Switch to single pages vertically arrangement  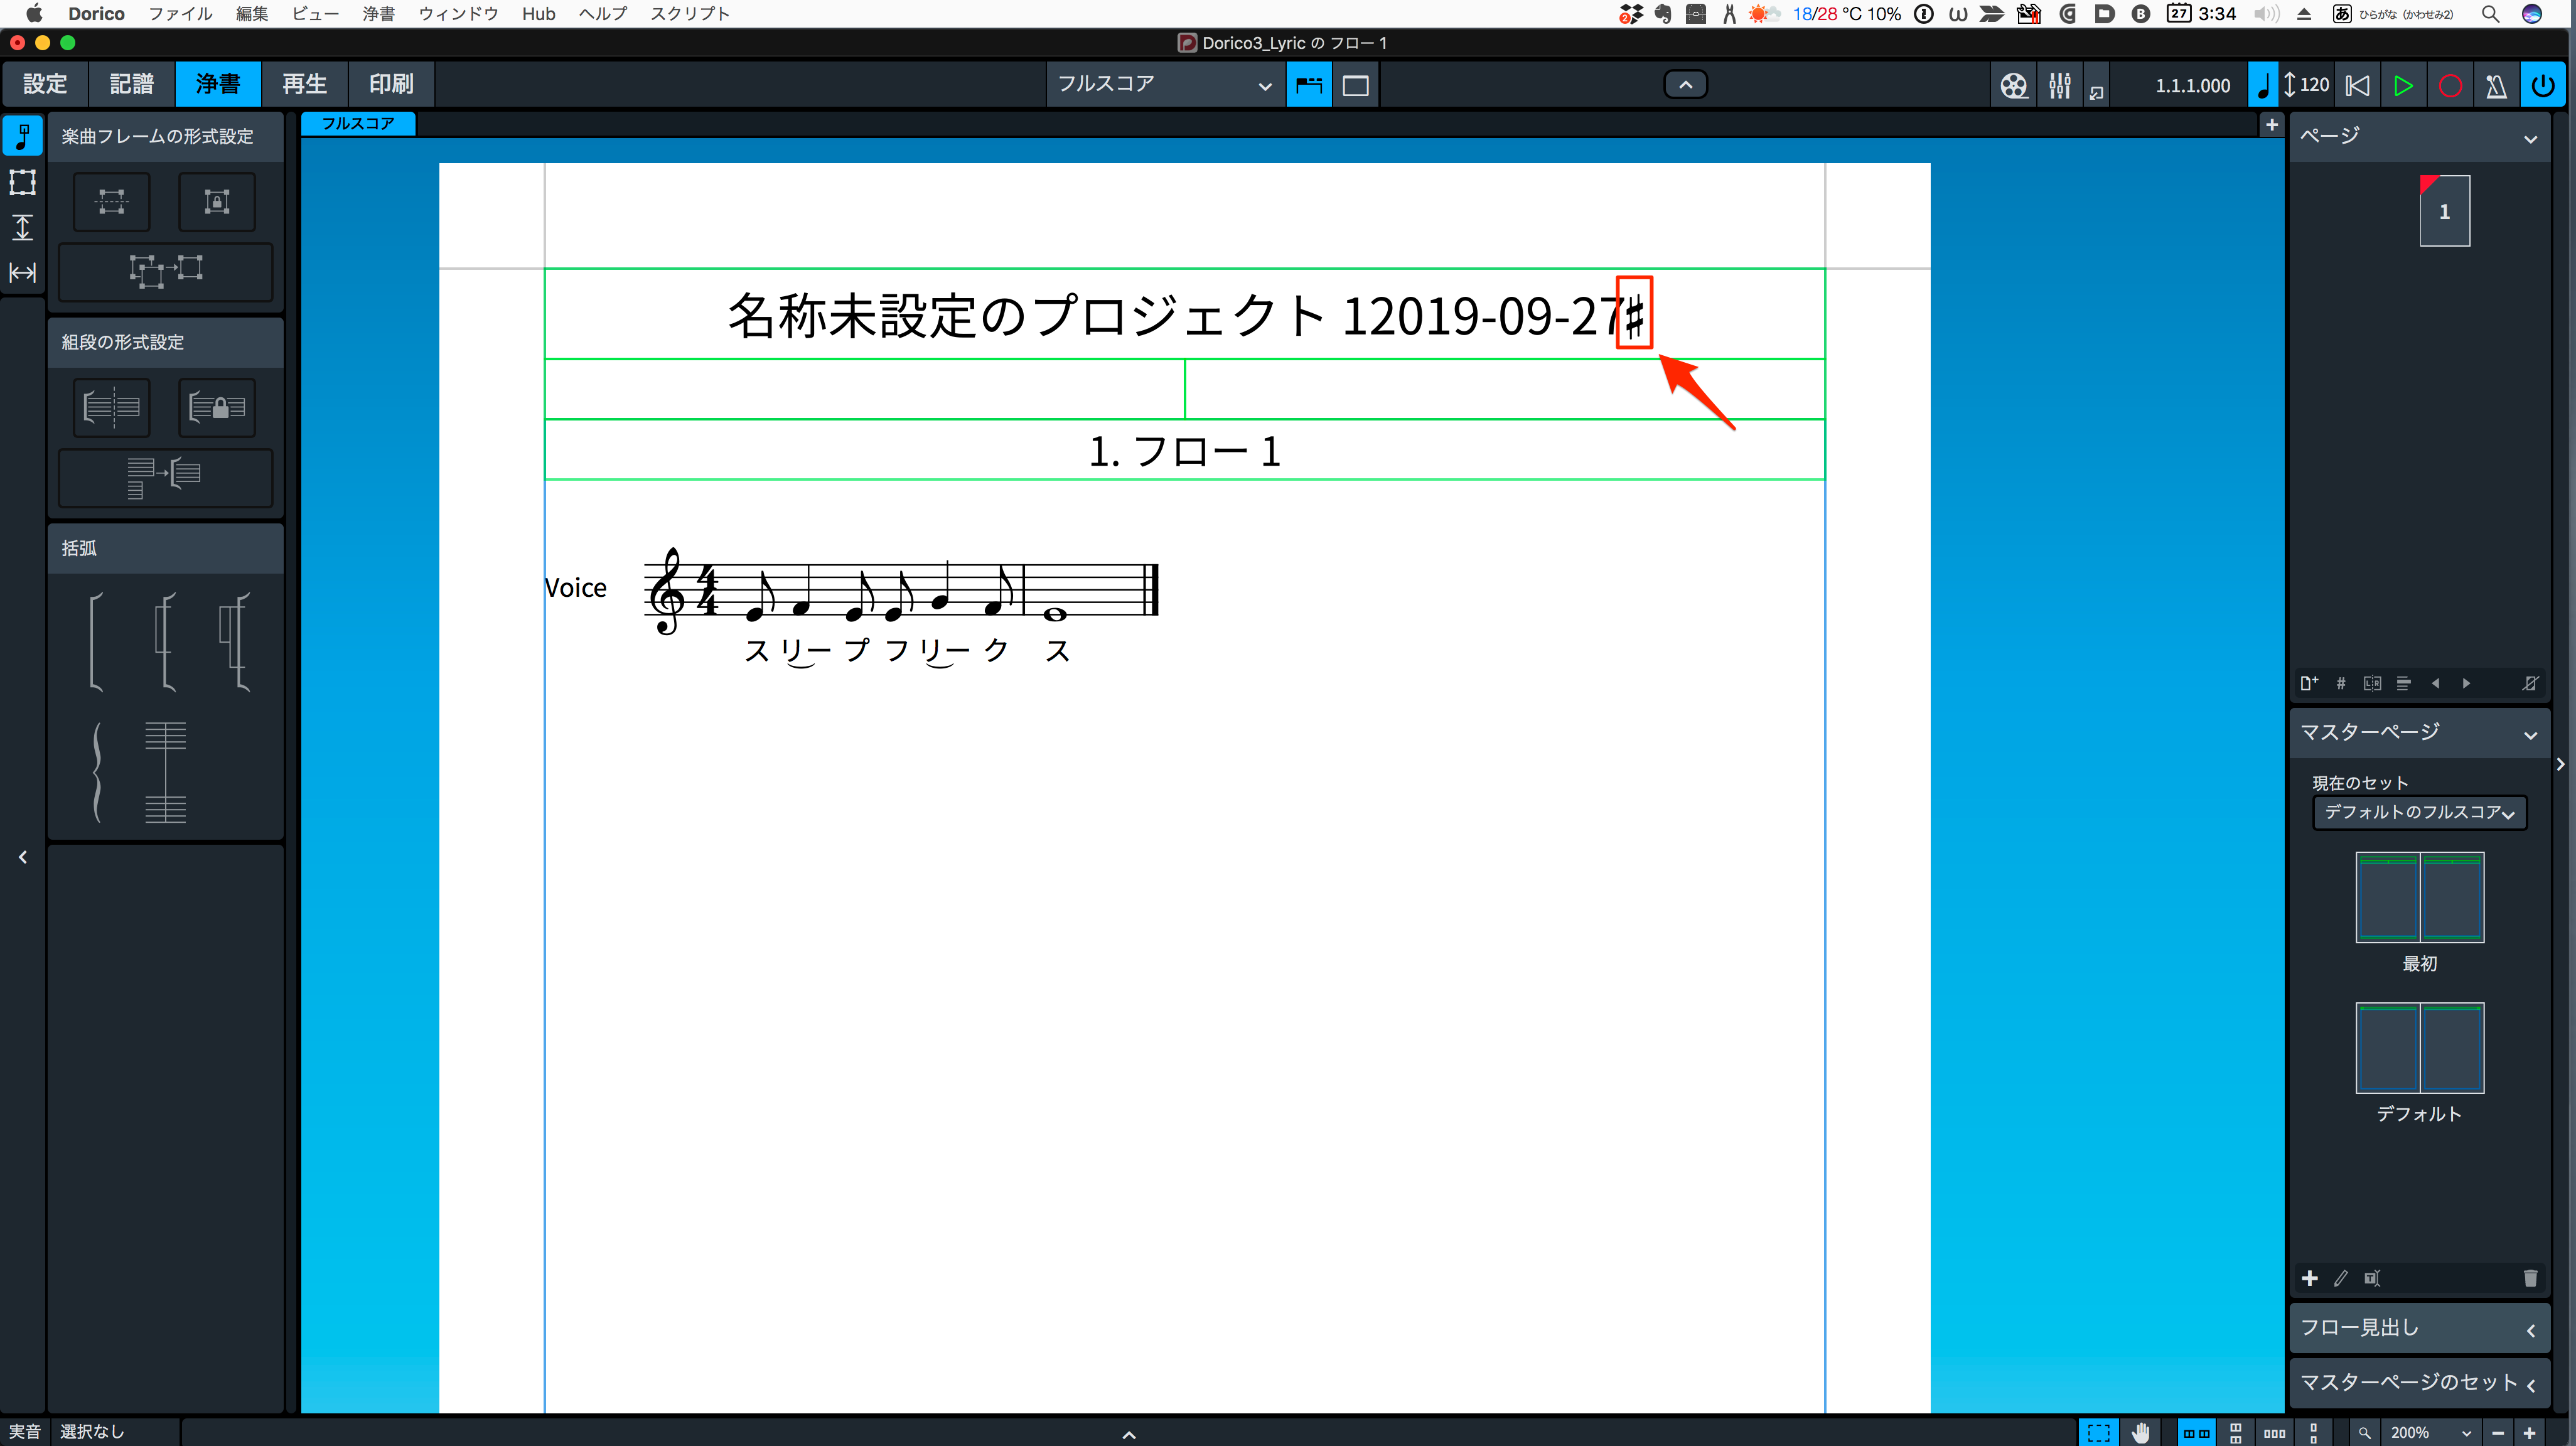coord(2314,1432)
